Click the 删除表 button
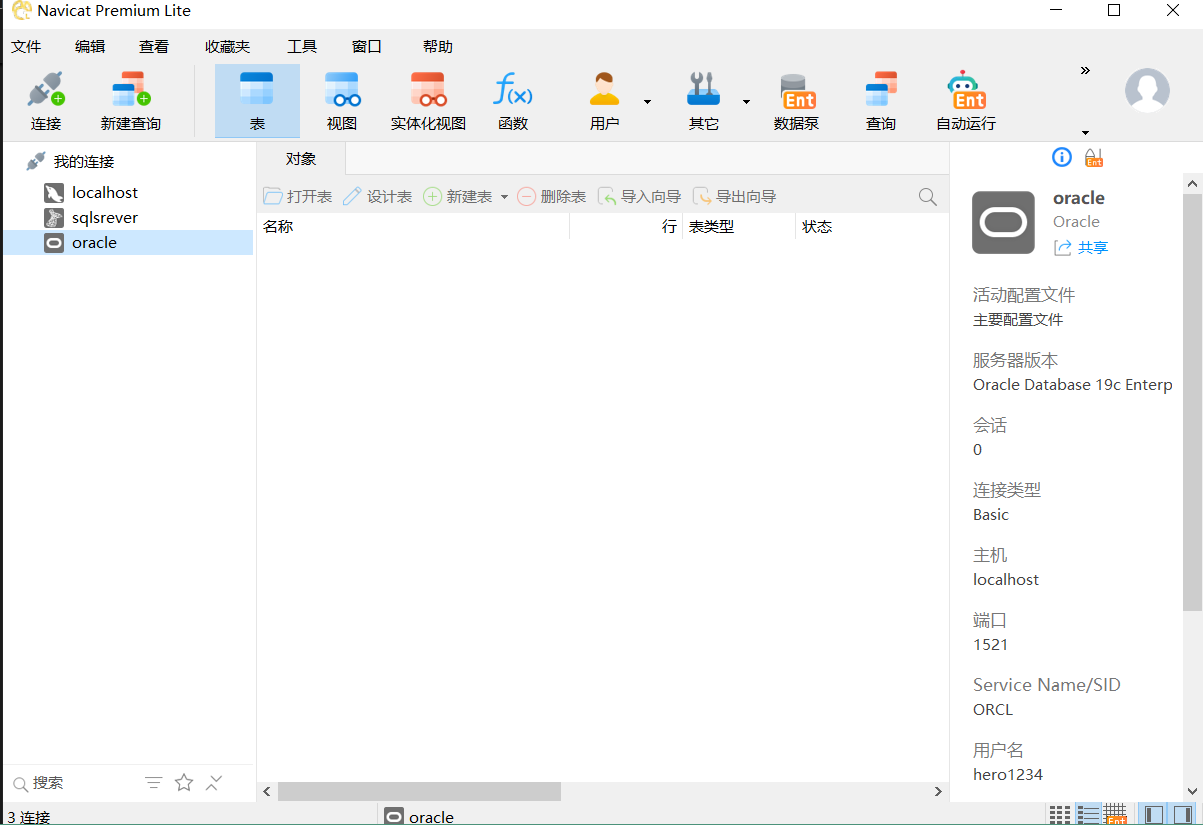This screenshot has width=1203, height=828. 552,197
